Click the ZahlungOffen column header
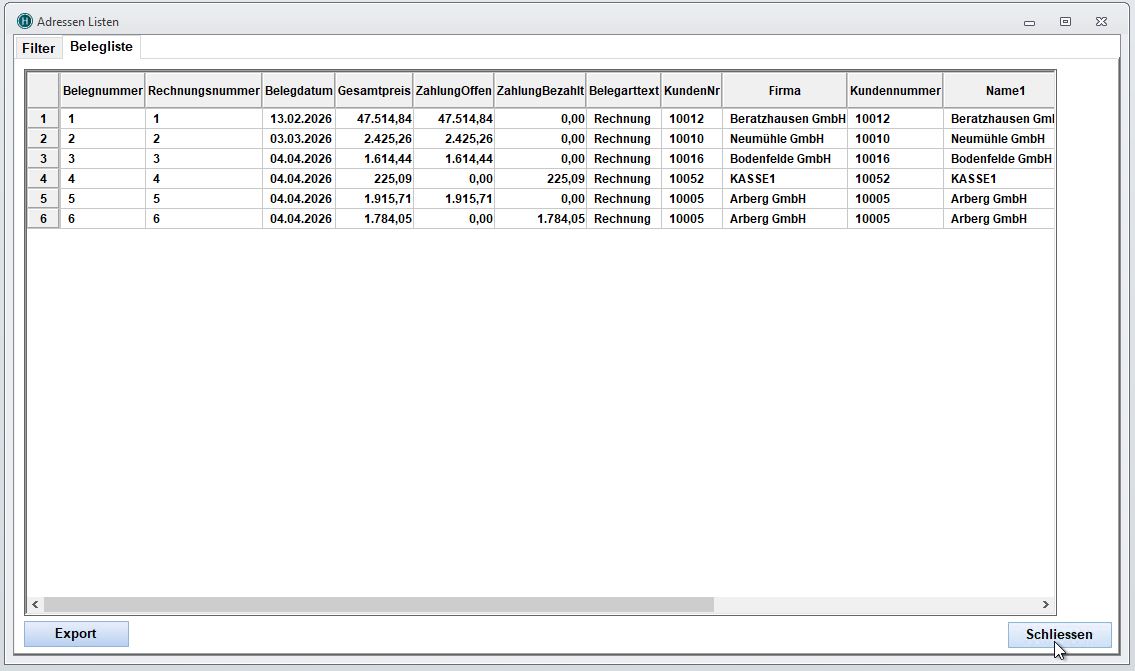 pos(453,91)
